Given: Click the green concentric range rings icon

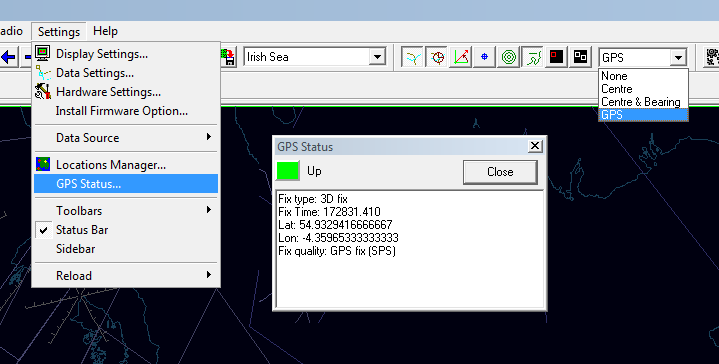Looking at the screenshot, I should 509,57.
